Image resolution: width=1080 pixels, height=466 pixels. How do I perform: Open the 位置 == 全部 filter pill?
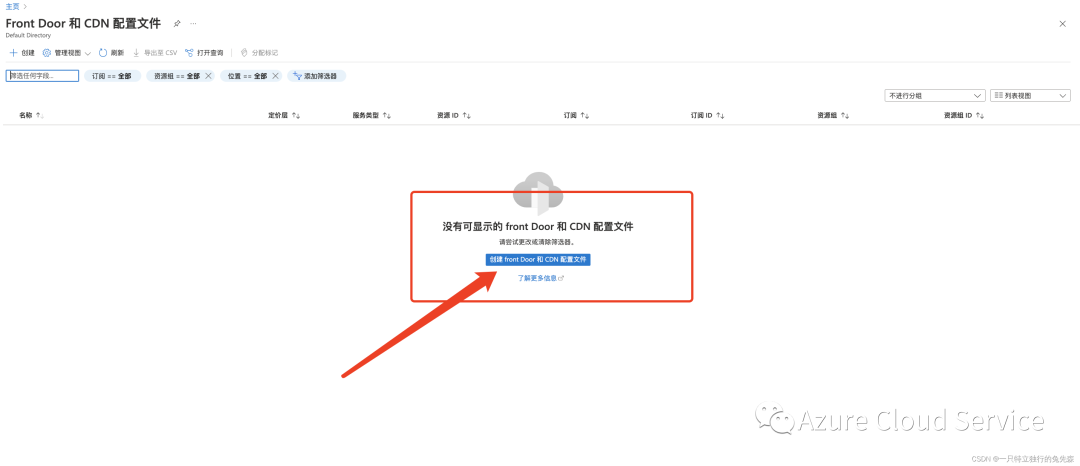[247, 76]
